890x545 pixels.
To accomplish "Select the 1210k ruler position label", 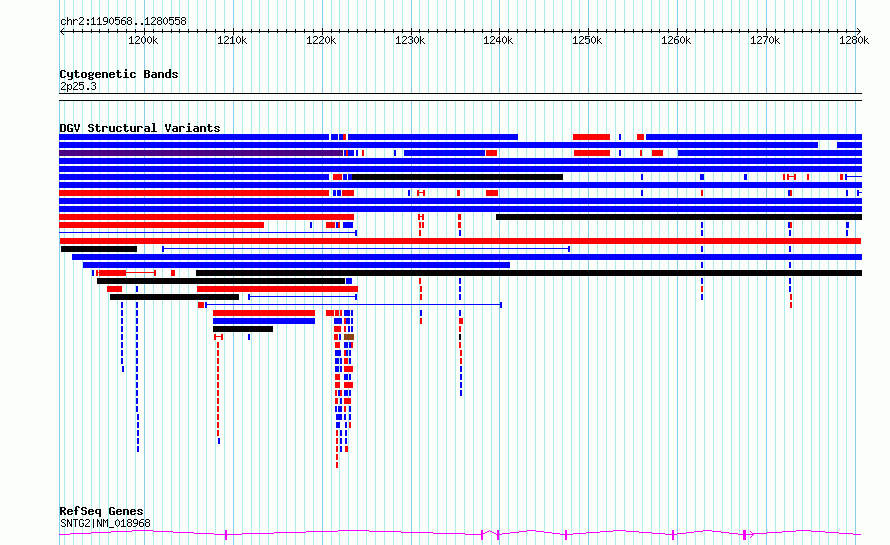I will click(x=232, y=40).
